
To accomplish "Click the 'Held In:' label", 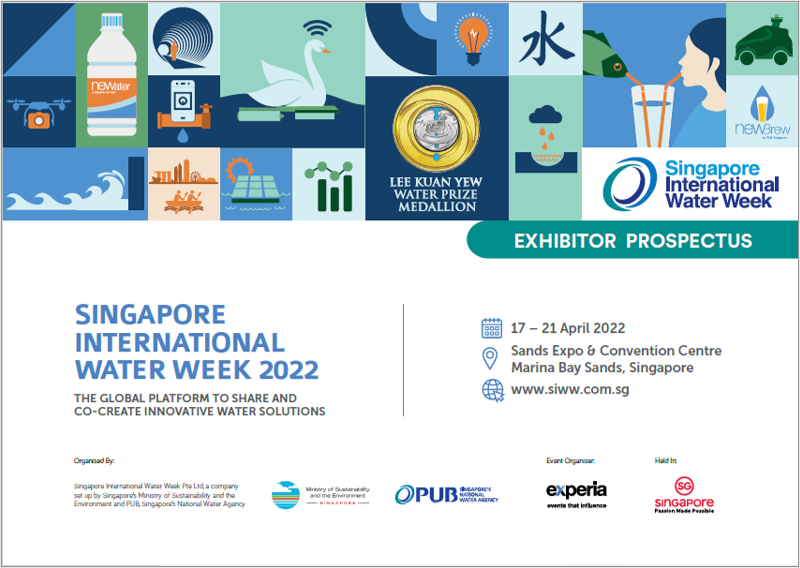I will [x=666, y=461].
